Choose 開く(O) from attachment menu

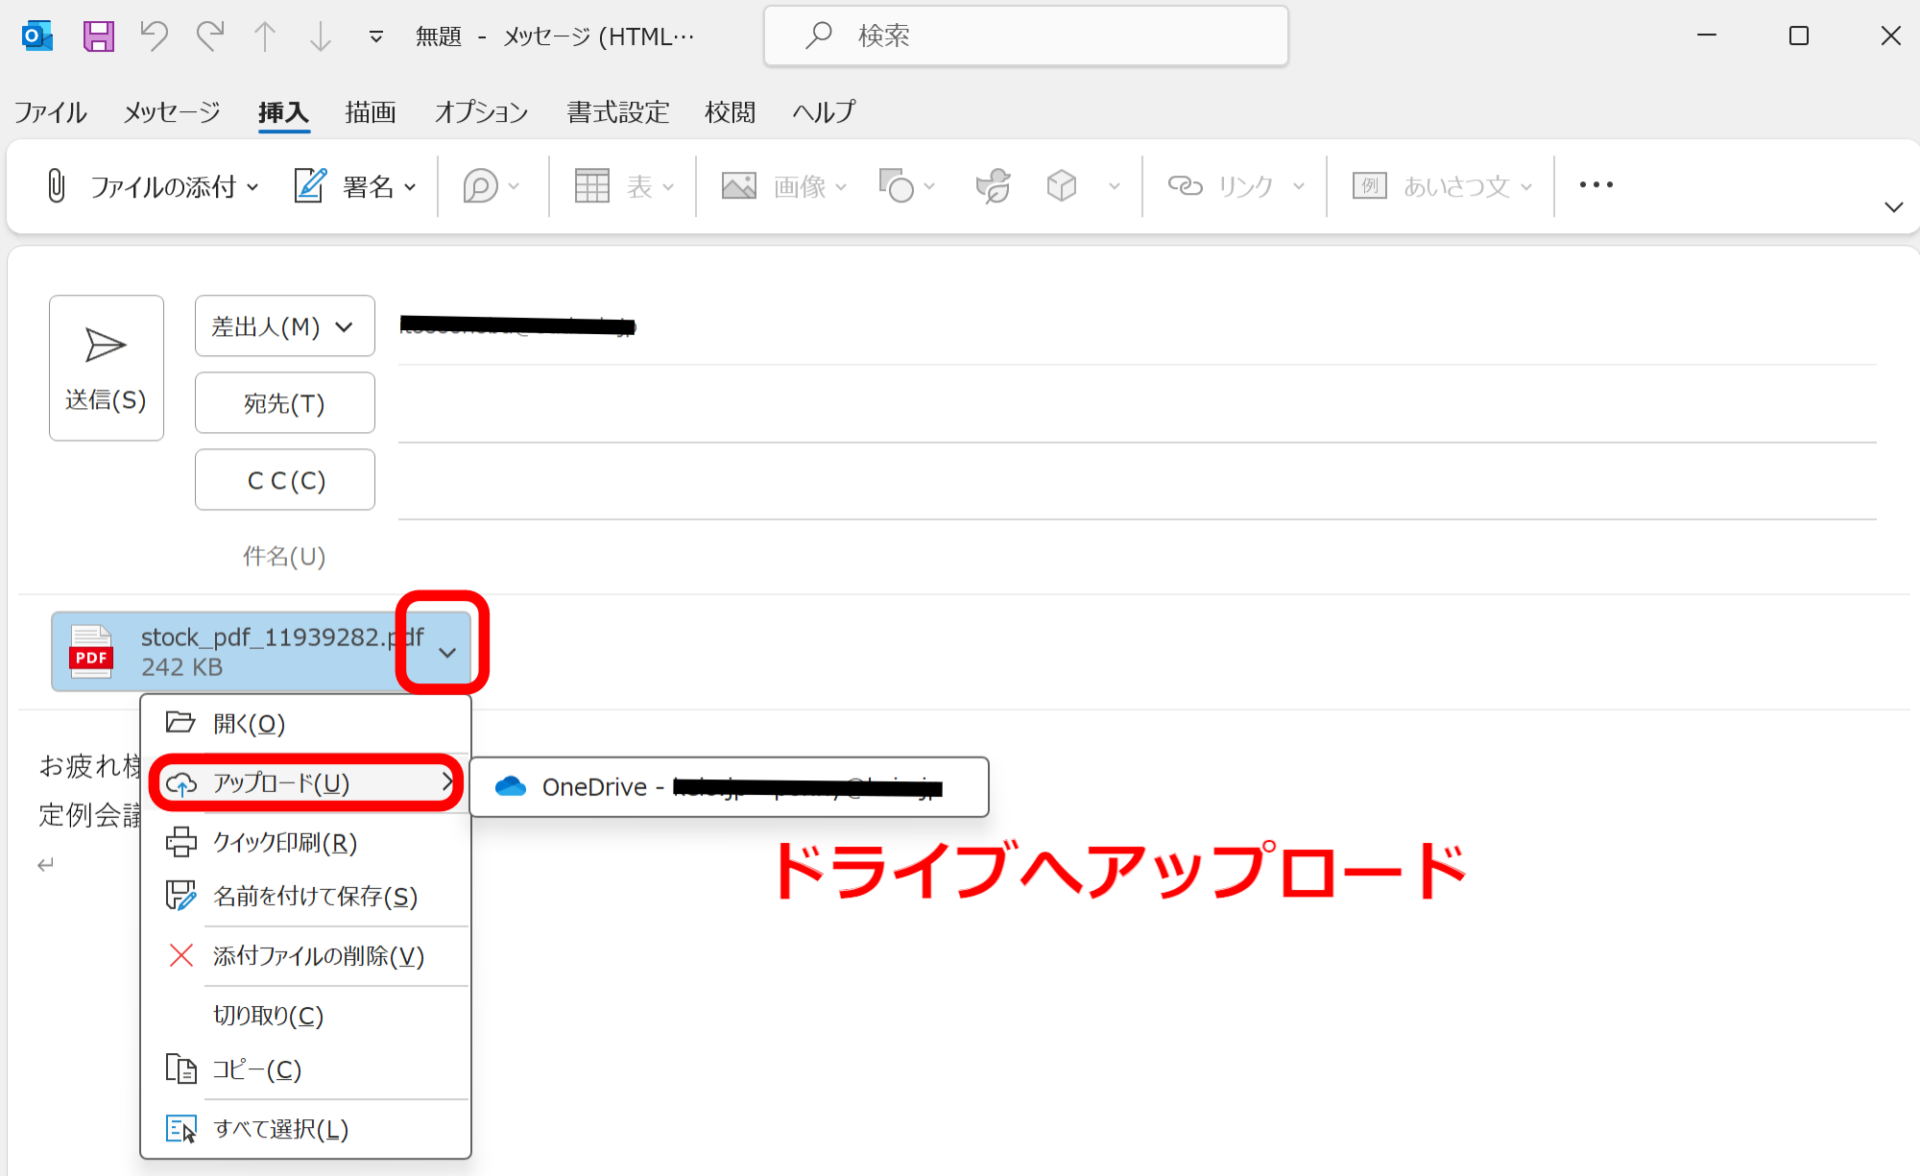(x=306, y=723)
